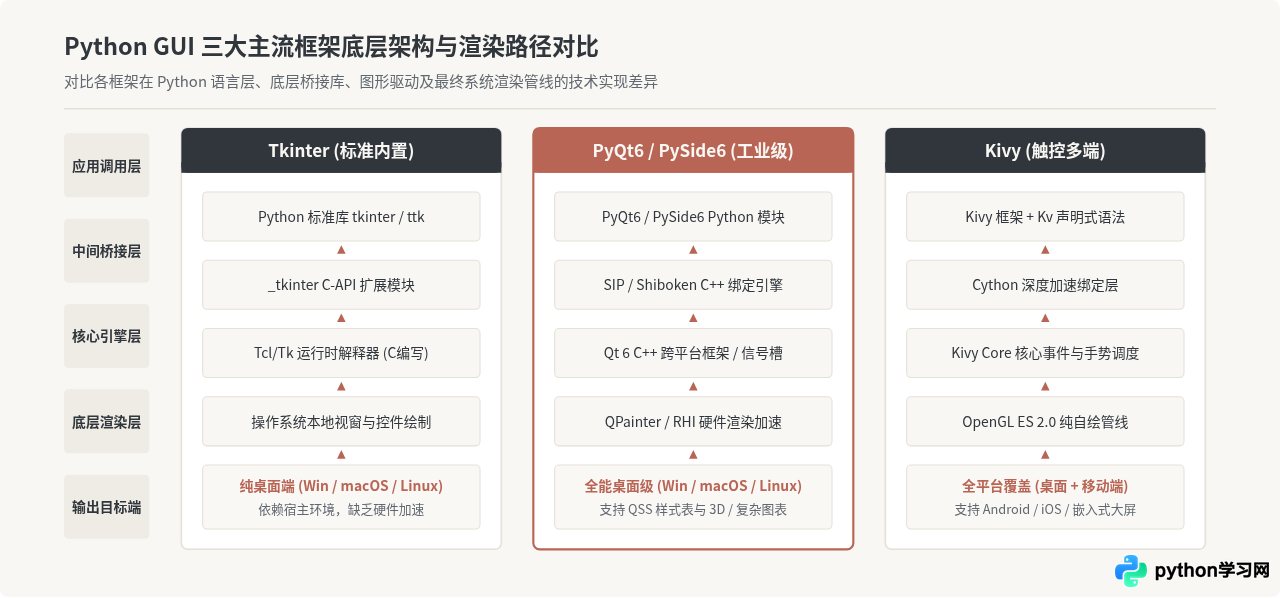Click the Kivy Core 核心事件与手势调度 box
1280x598 pixels.
tap(1045, 353)
